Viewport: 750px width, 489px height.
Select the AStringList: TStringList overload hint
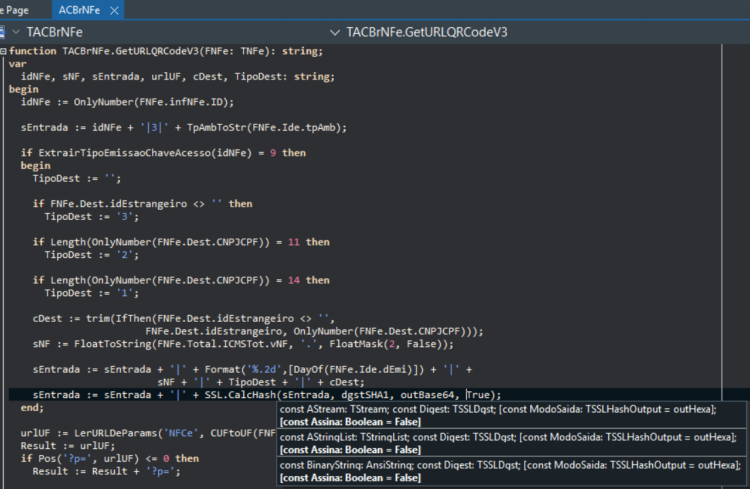tap(511, 443)
